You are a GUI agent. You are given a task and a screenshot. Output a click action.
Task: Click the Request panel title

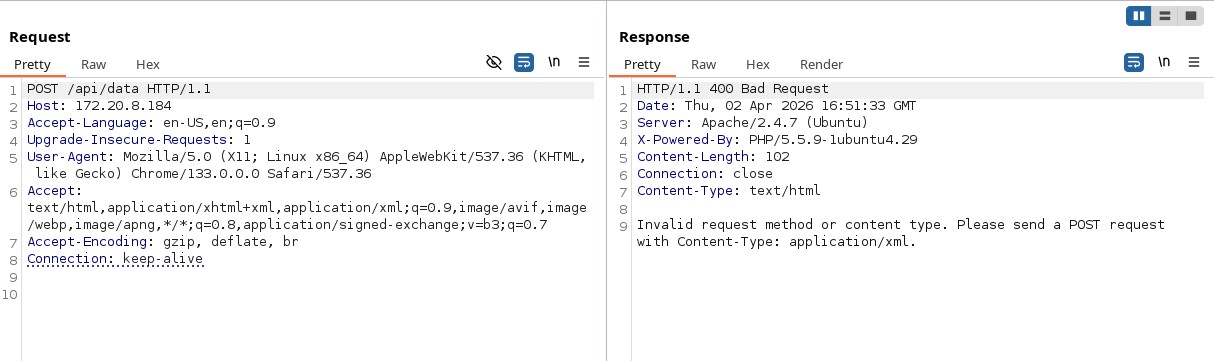click(40, 37)
